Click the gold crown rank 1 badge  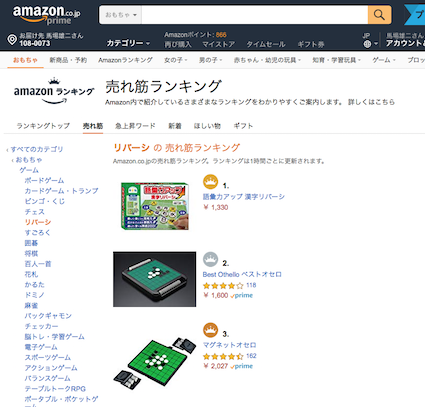pos(210,182)
